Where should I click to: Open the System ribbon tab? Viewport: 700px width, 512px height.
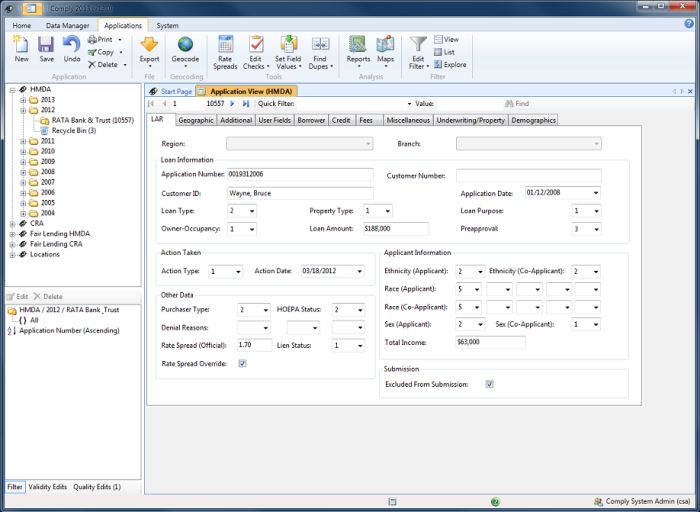167,26
